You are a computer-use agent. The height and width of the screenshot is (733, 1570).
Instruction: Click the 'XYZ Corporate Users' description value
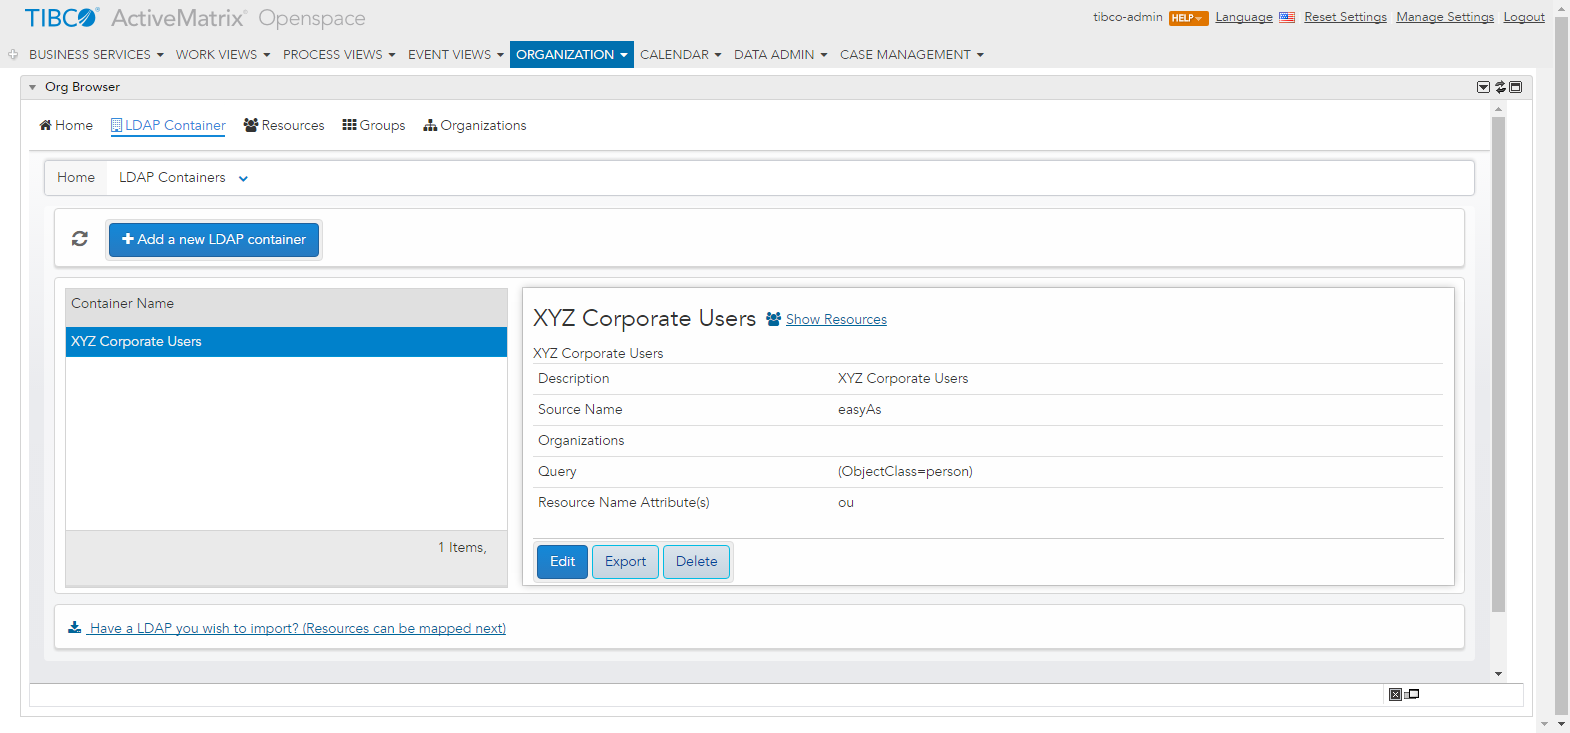pyautogui.click(x=903, y=379)
